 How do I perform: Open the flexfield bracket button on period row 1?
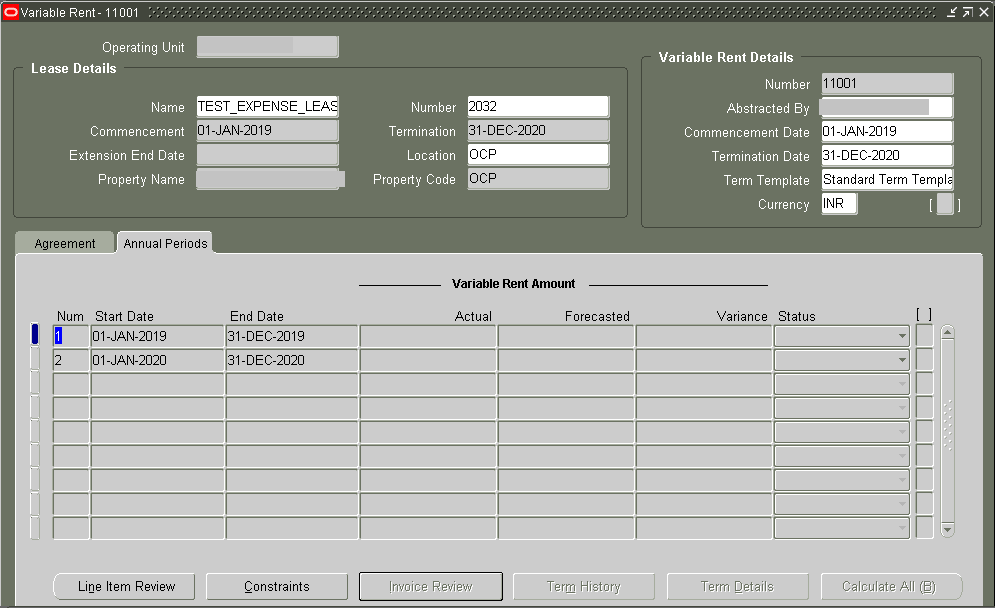click(923, 336)
